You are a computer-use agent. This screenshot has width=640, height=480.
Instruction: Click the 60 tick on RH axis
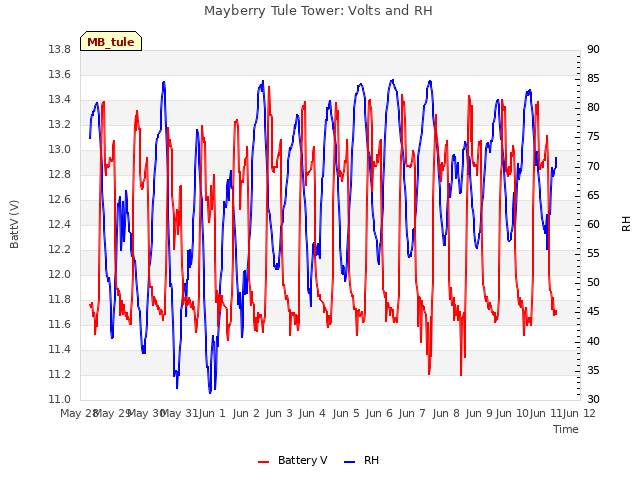coord(593,224)
